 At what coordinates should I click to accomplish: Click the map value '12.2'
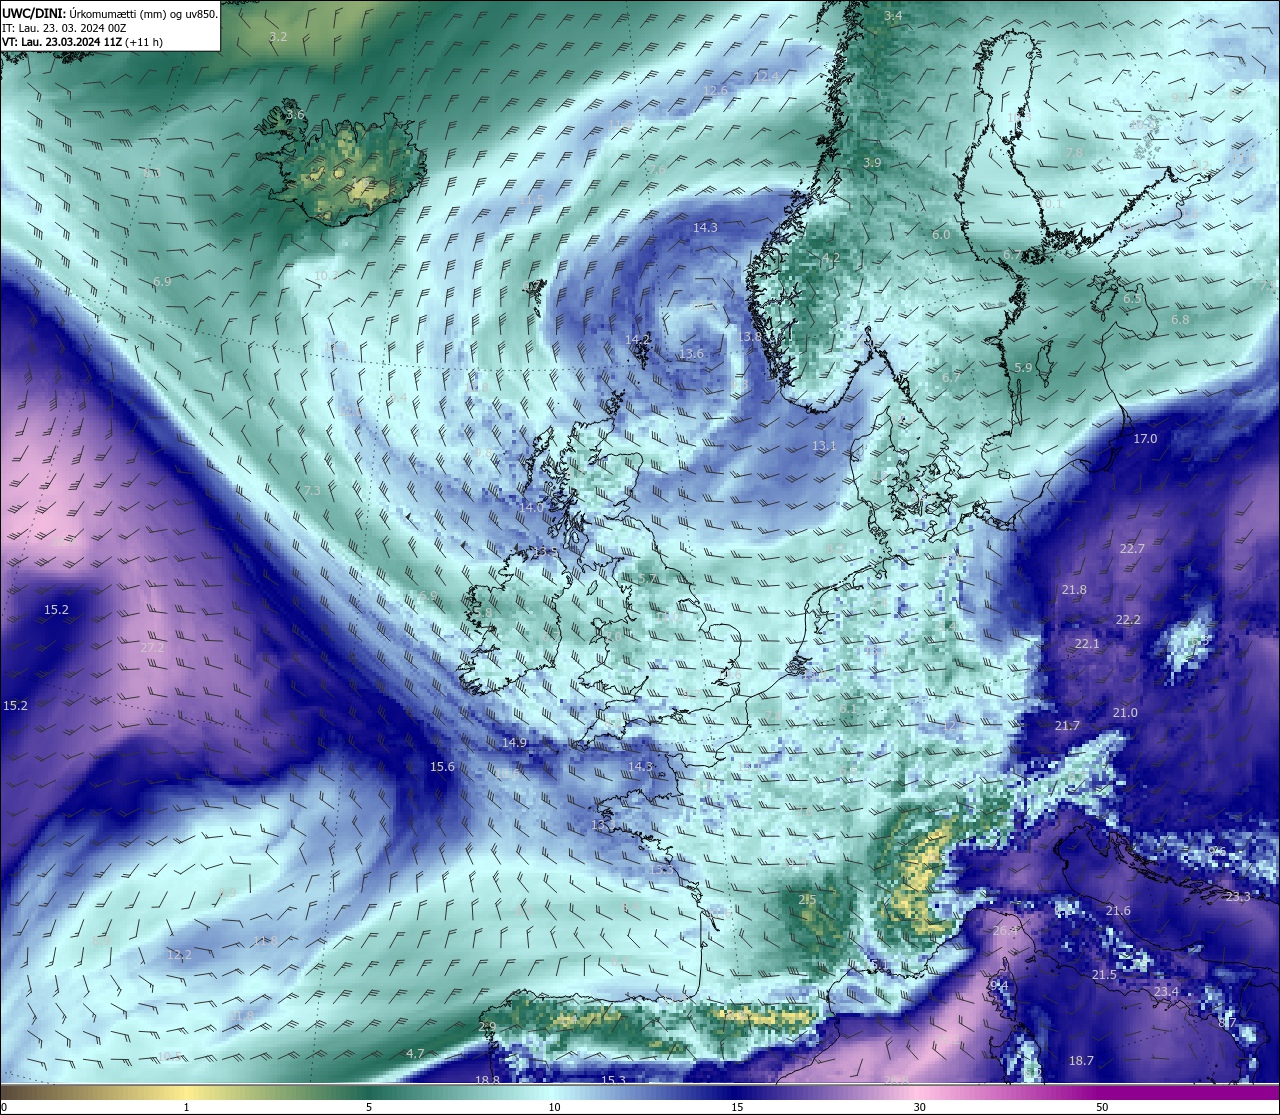178,955
